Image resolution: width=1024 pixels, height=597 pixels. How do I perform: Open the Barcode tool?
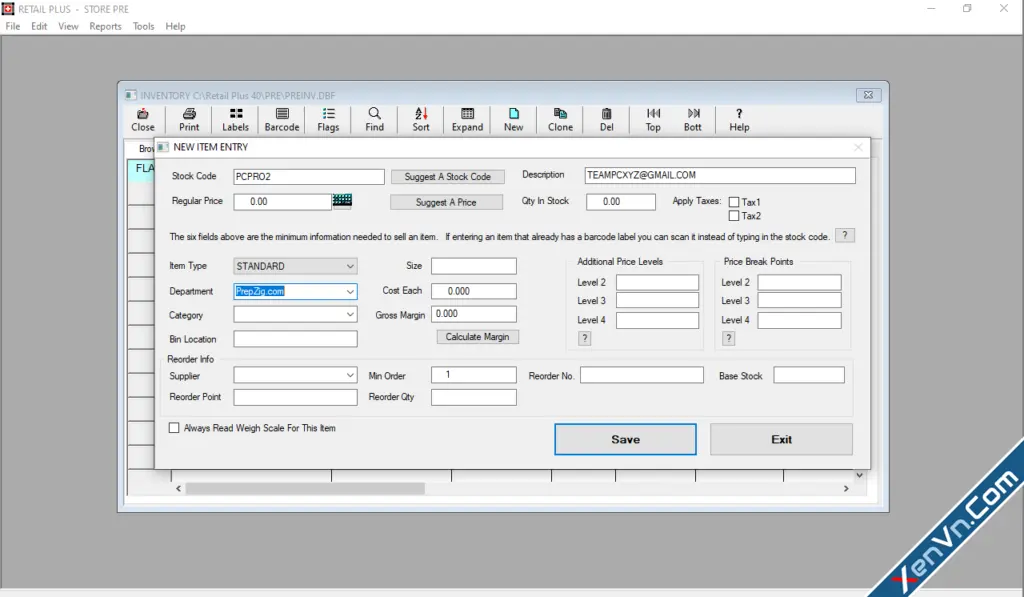pos(281,120)
